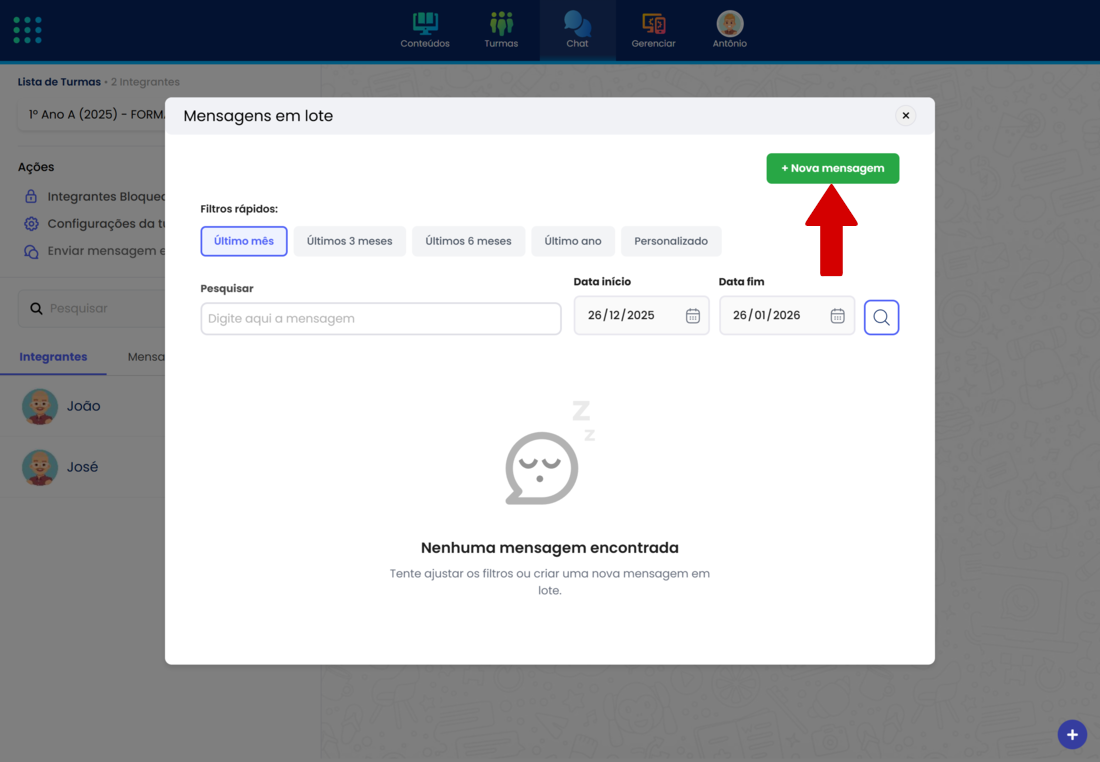
Task: Open the Turmas section icon
Action: tap(501, 24)
